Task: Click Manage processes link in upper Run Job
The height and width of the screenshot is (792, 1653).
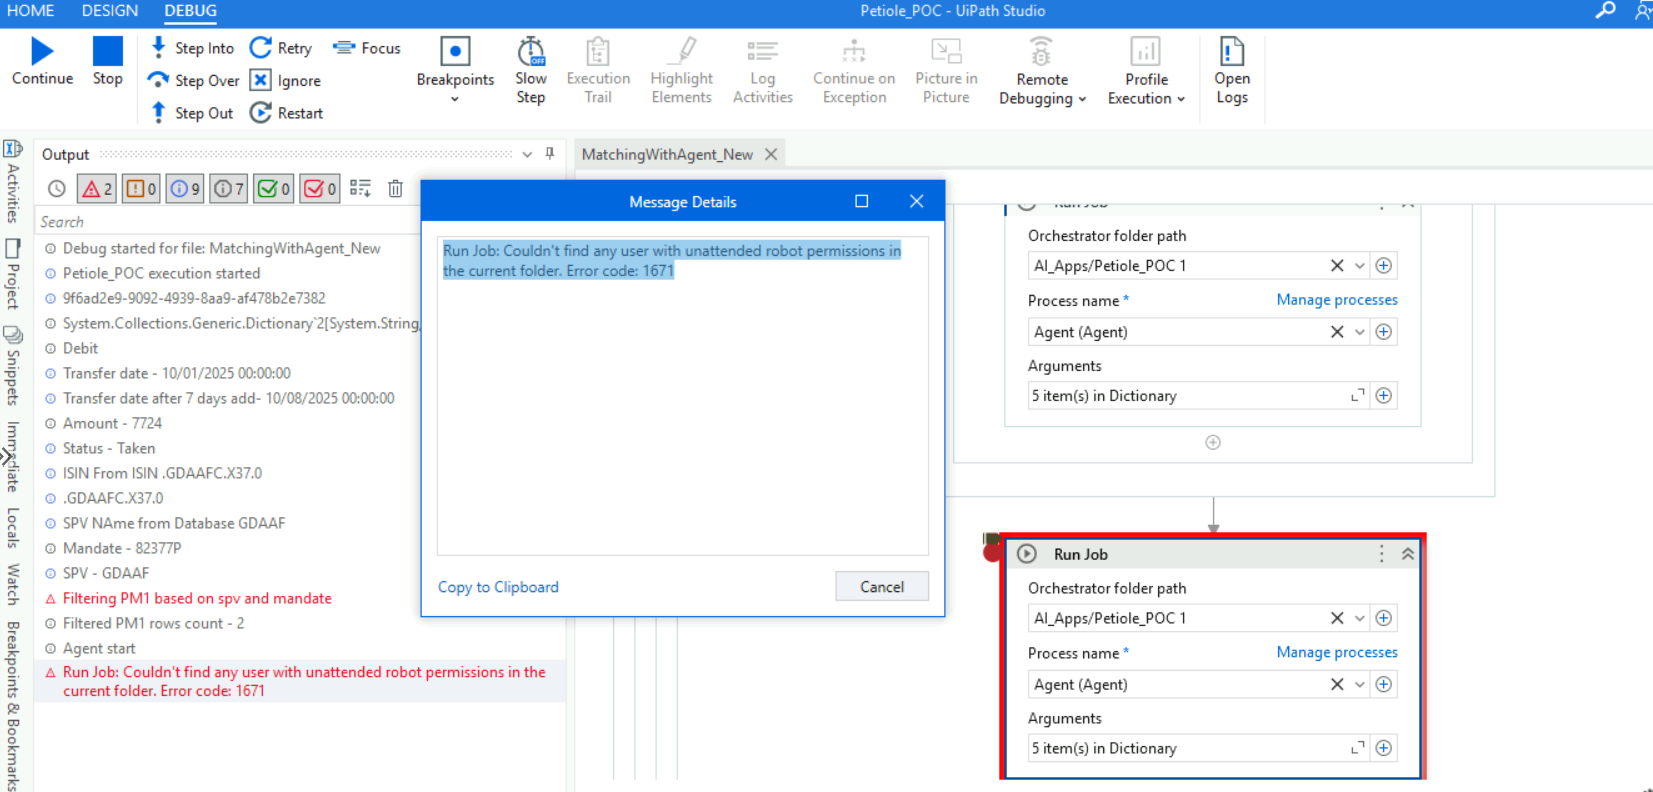Action: [1337, 300]
